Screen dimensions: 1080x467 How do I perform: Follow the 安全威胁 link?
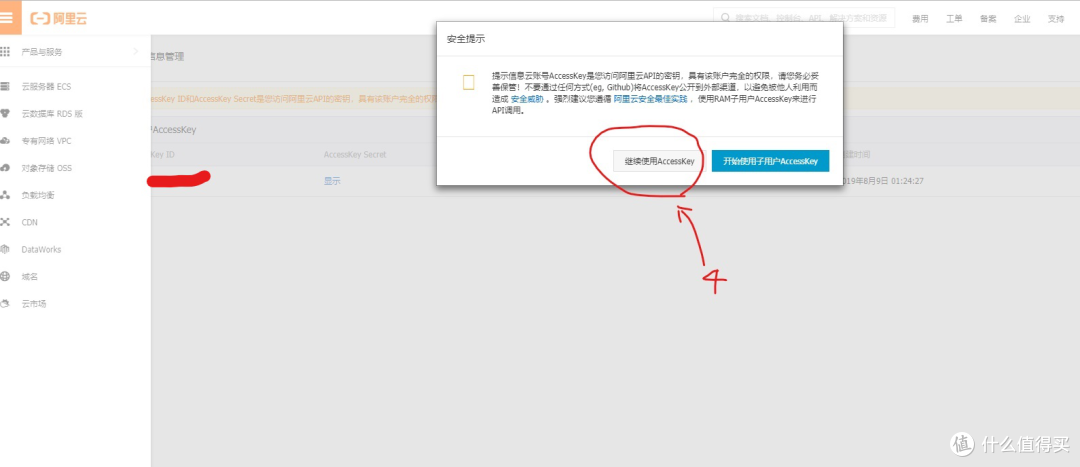tap(527, 99)
